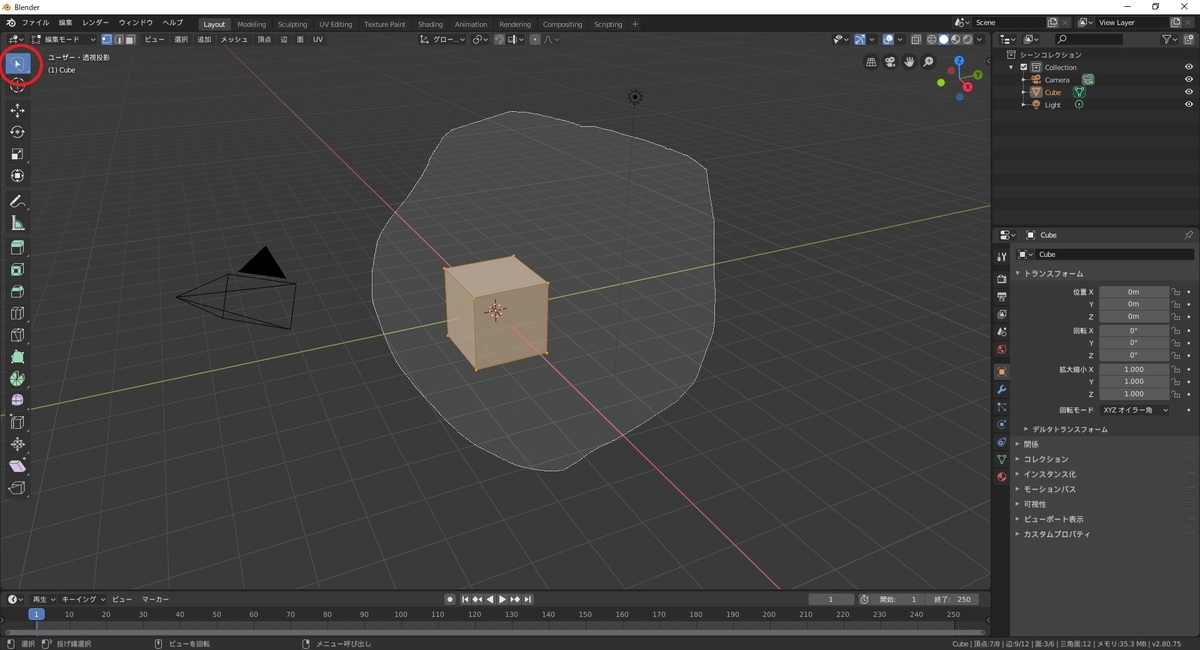This screenshot has height=650, width=1200.
Task: Enable face select mode
Action: pos(129,39)
